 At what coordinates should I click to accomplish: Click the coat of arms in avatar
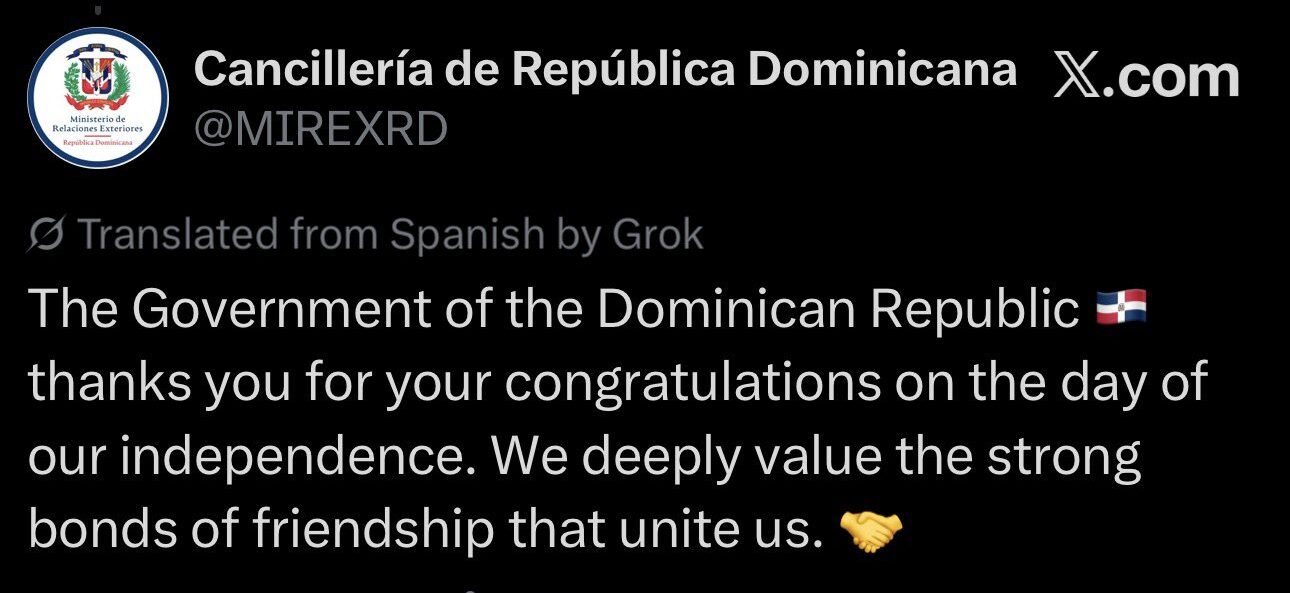97,80
